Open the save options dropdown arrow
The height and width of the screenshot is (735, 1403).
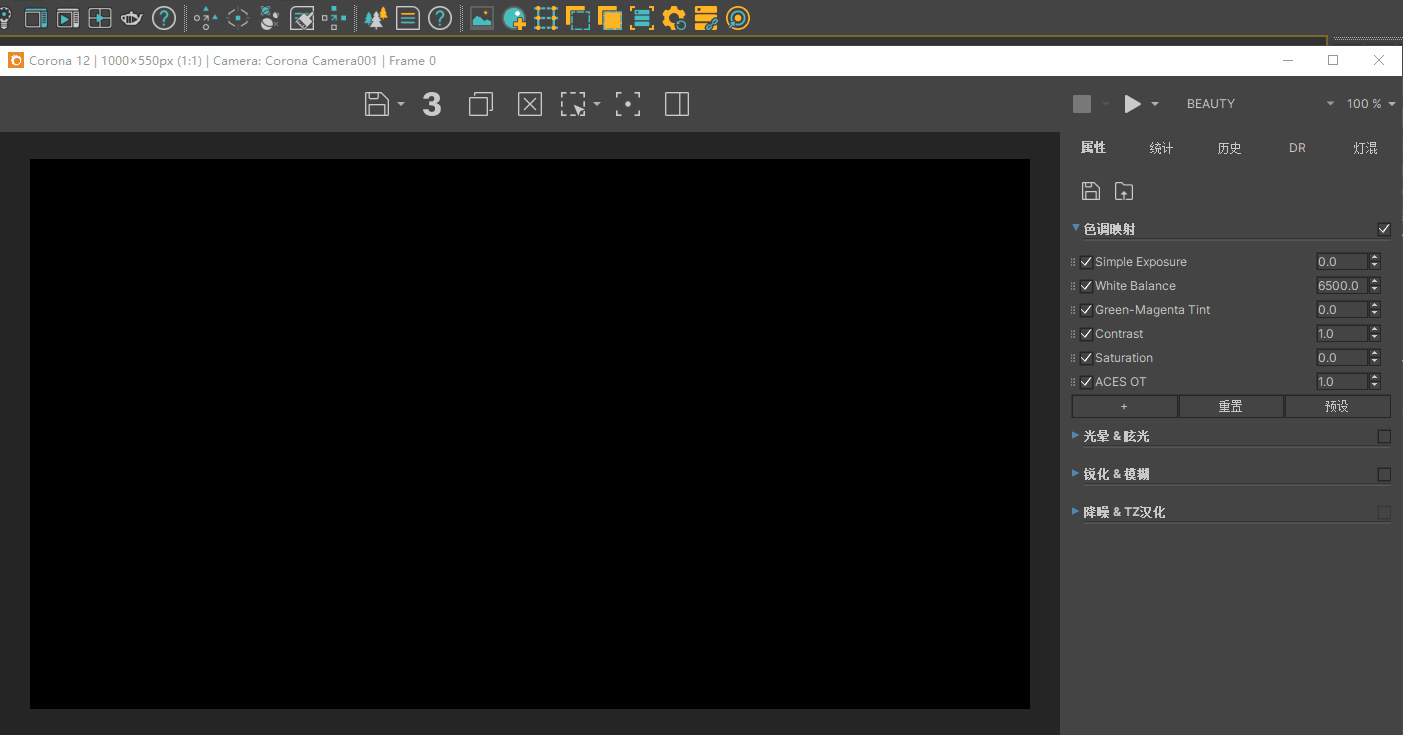point(400,104)
